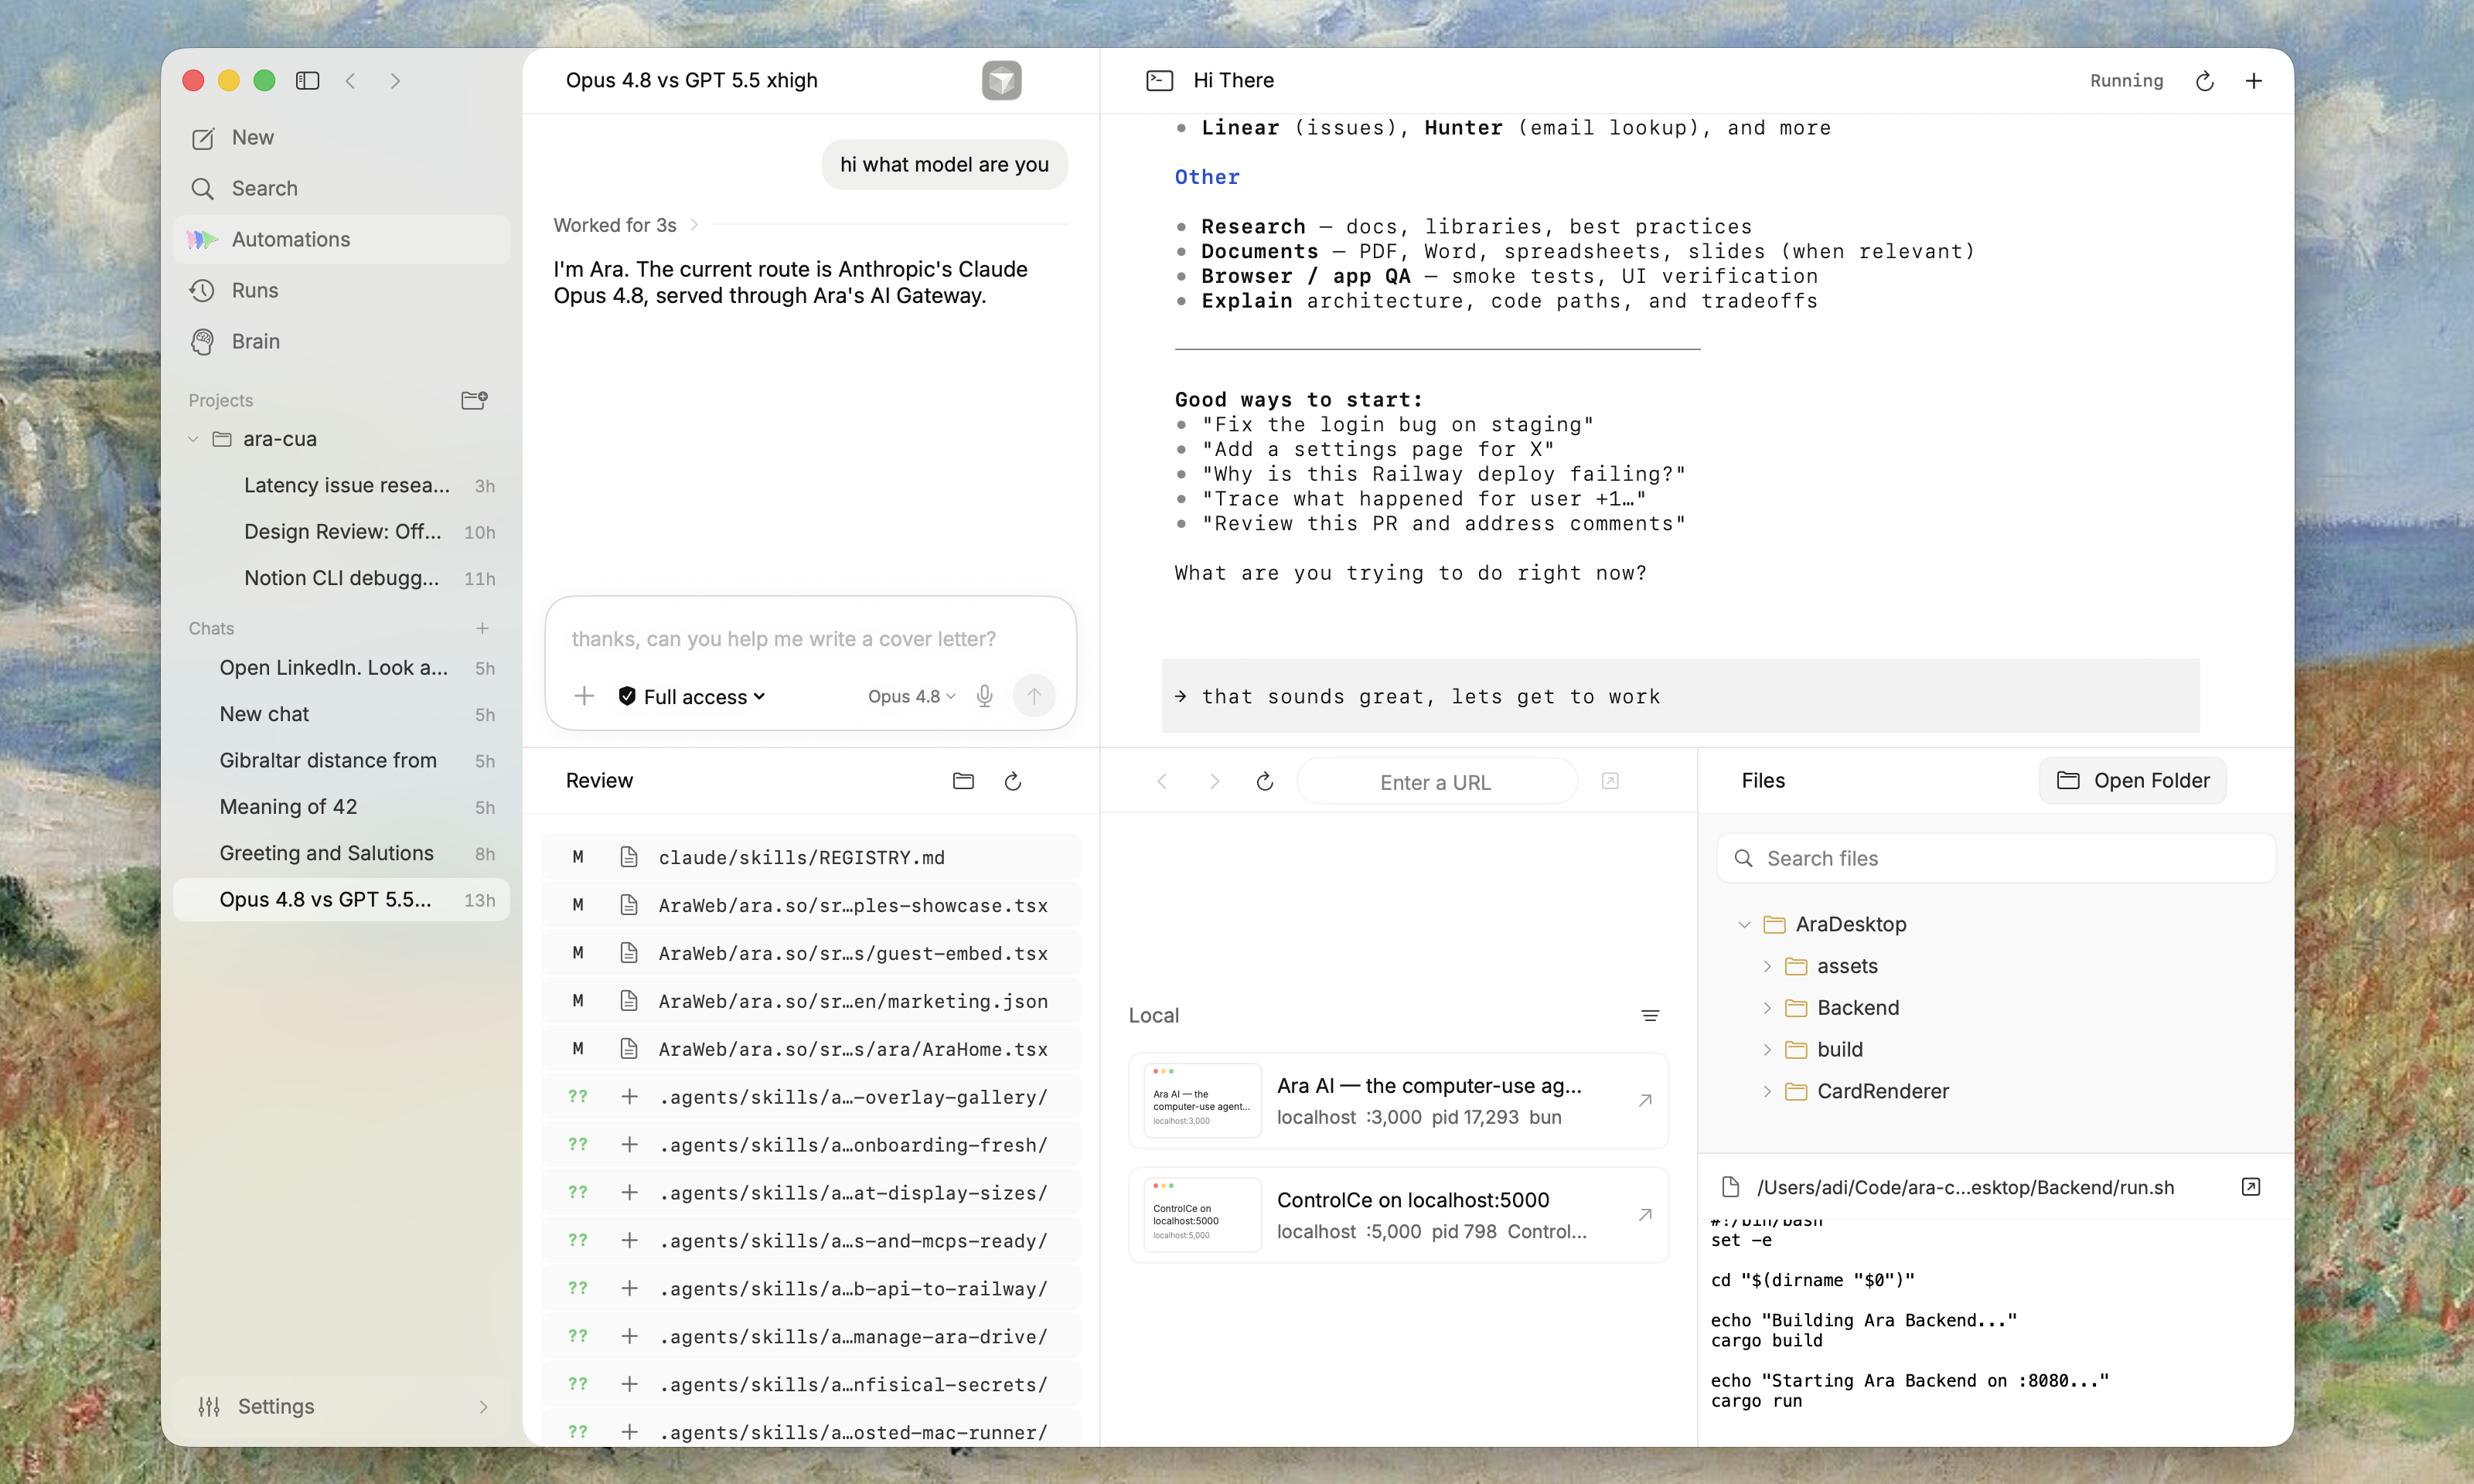
Task: Open the Gibraltar distance from chat
Action: pyautogui.click(x=342, y=760)
